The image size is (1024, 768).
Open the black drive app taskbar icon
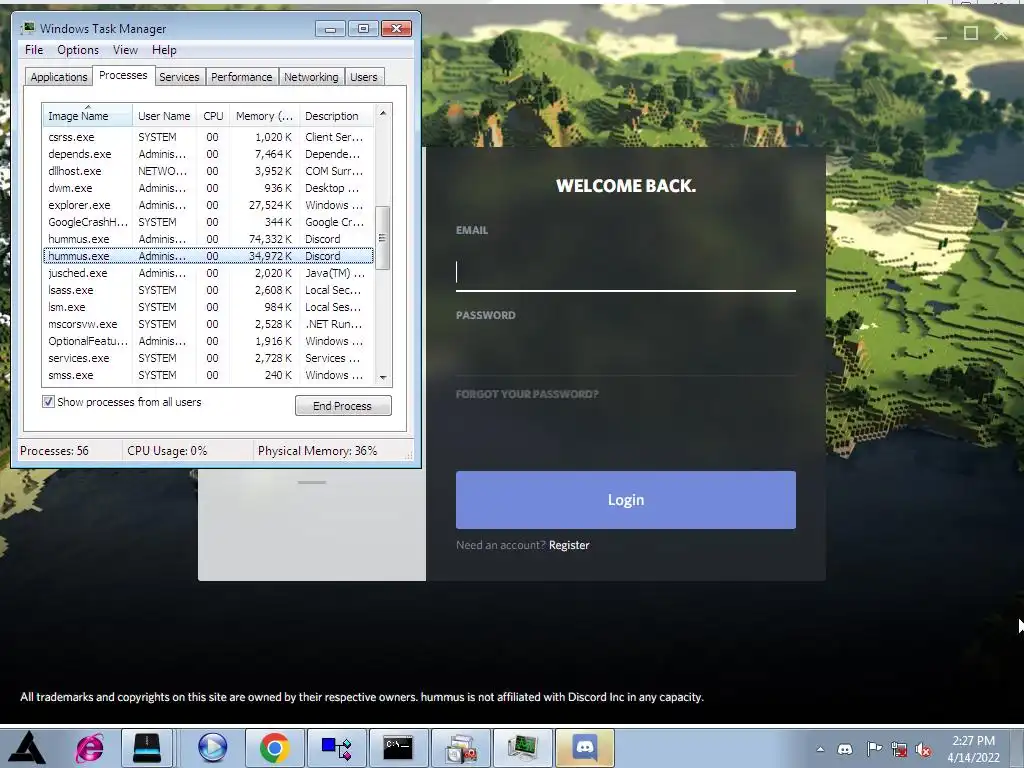click(x=147, y=748)
